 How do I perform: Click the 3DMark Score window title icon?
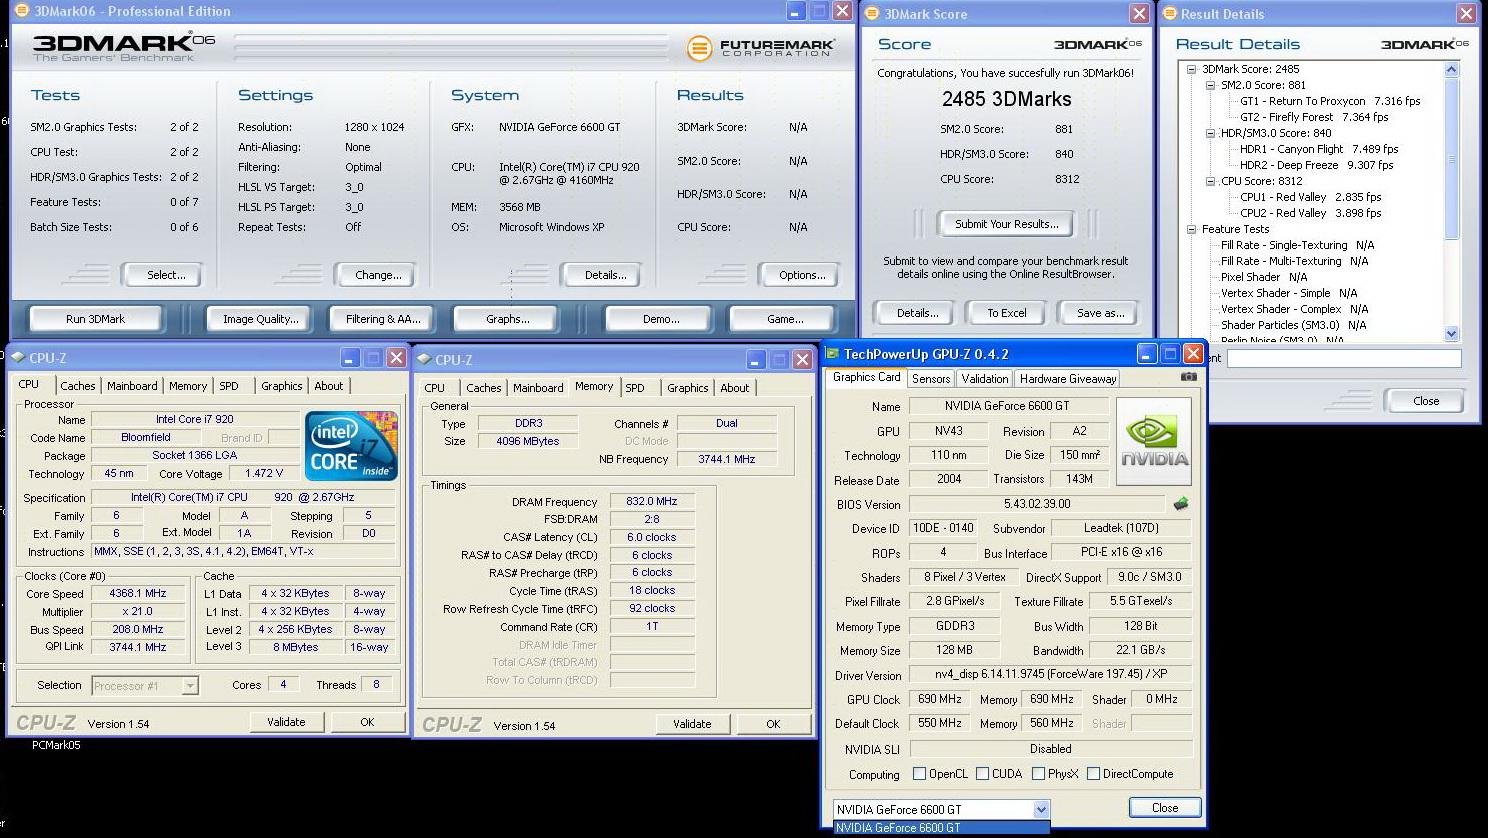[x=872, y=13]
